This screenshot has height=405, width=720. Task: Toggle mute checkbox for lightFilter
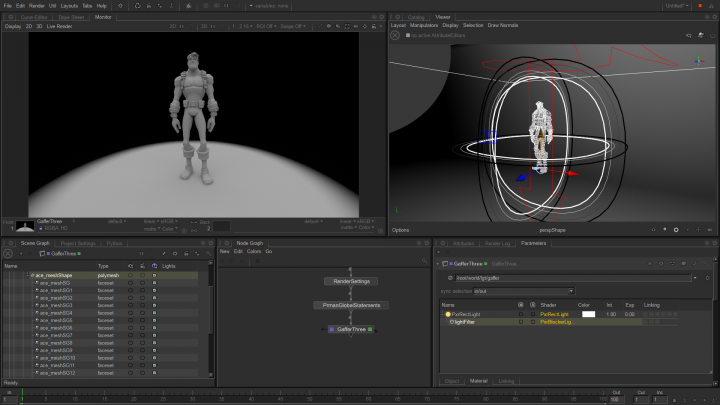coord(520,322)
